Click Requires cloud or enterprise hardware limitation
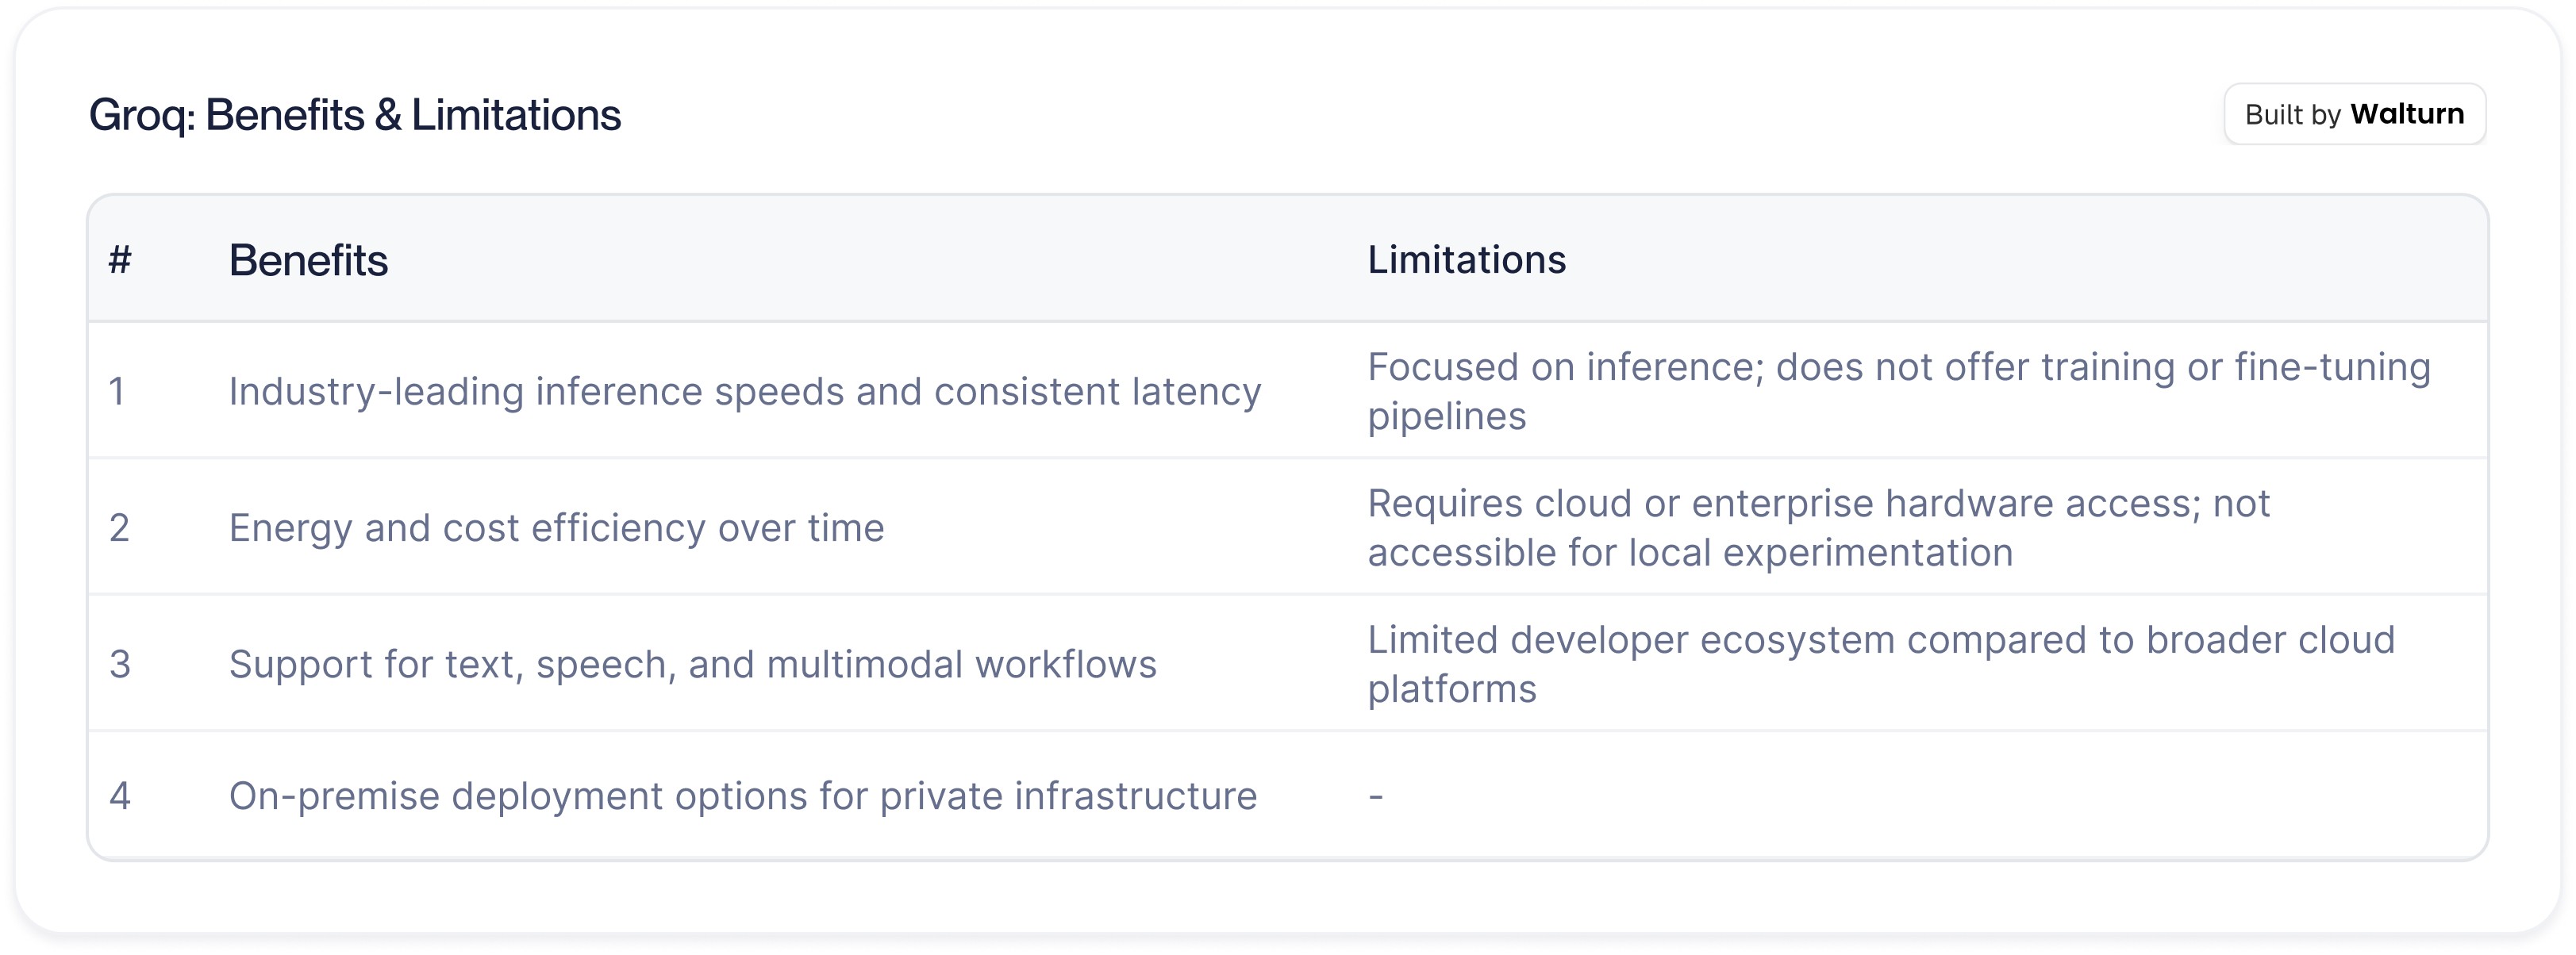This screenshot has height=955, width=2576. pos(1819,528)
